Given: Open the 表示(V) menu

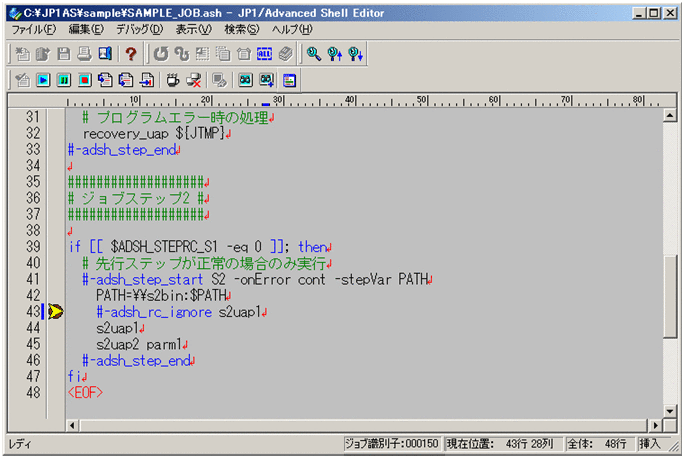Looking at the screenshot, I should pos(193,30).
